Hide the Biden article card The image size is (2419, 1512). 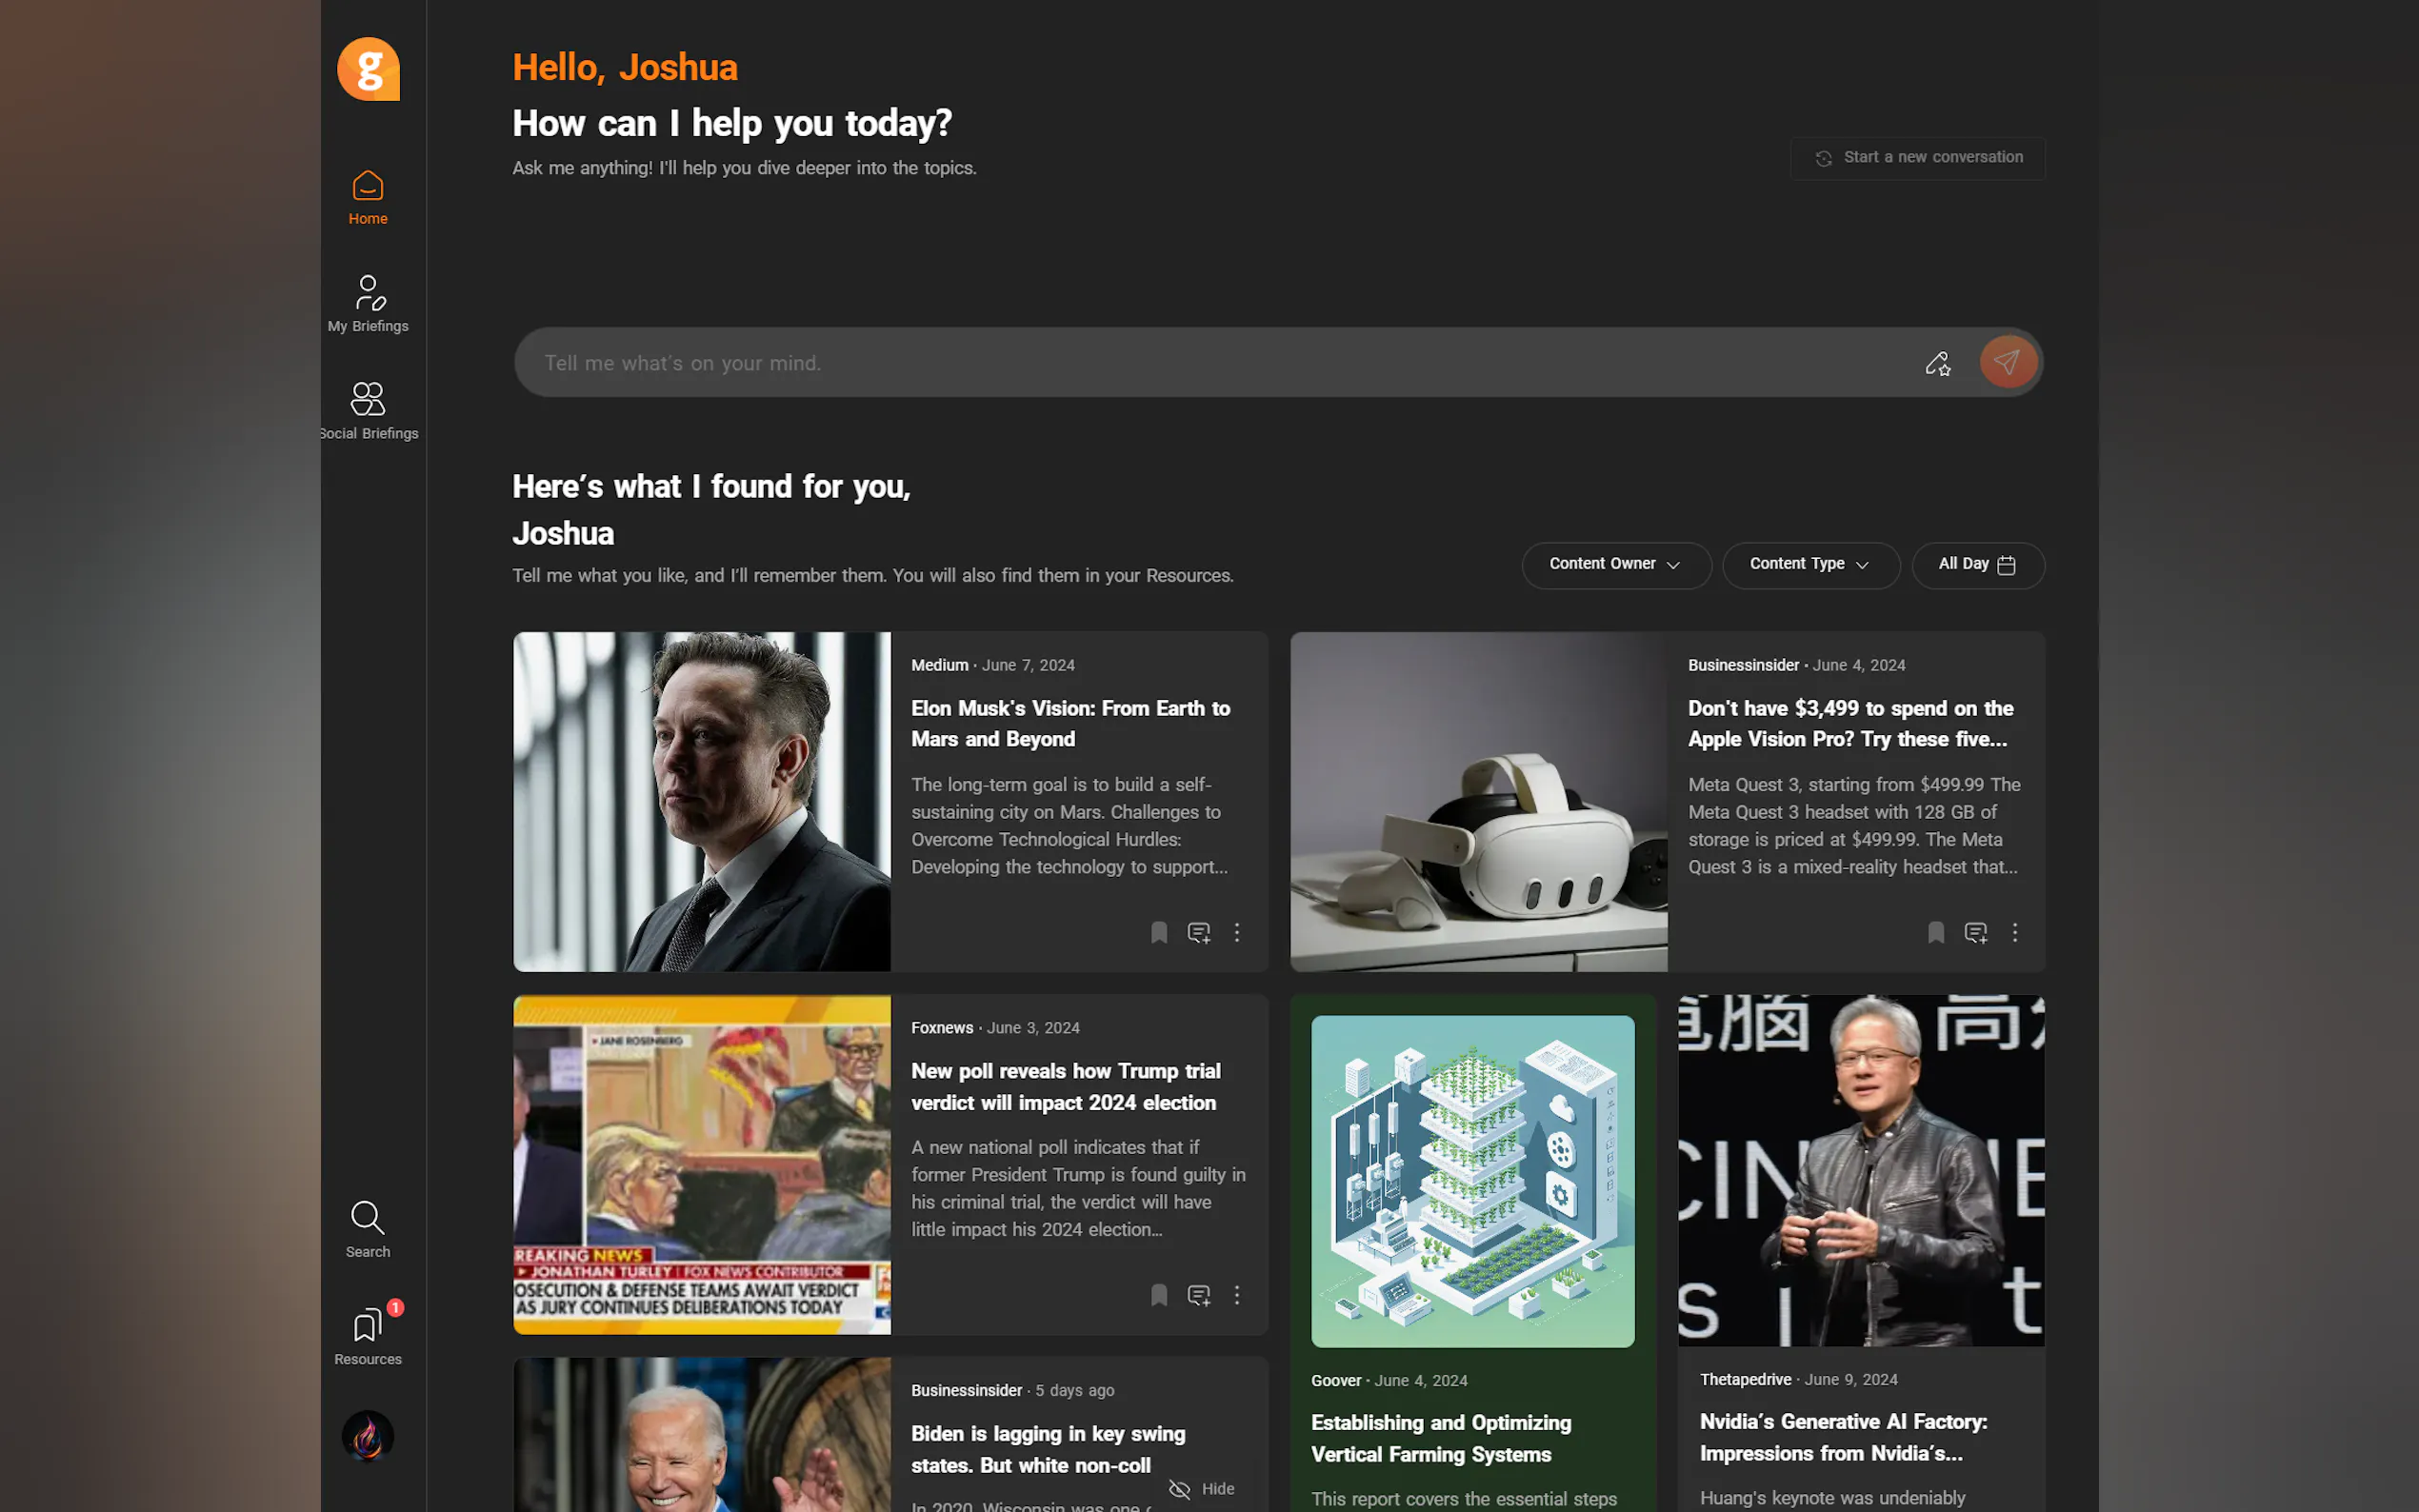pyautogui.click(x=1201, y=1489)
